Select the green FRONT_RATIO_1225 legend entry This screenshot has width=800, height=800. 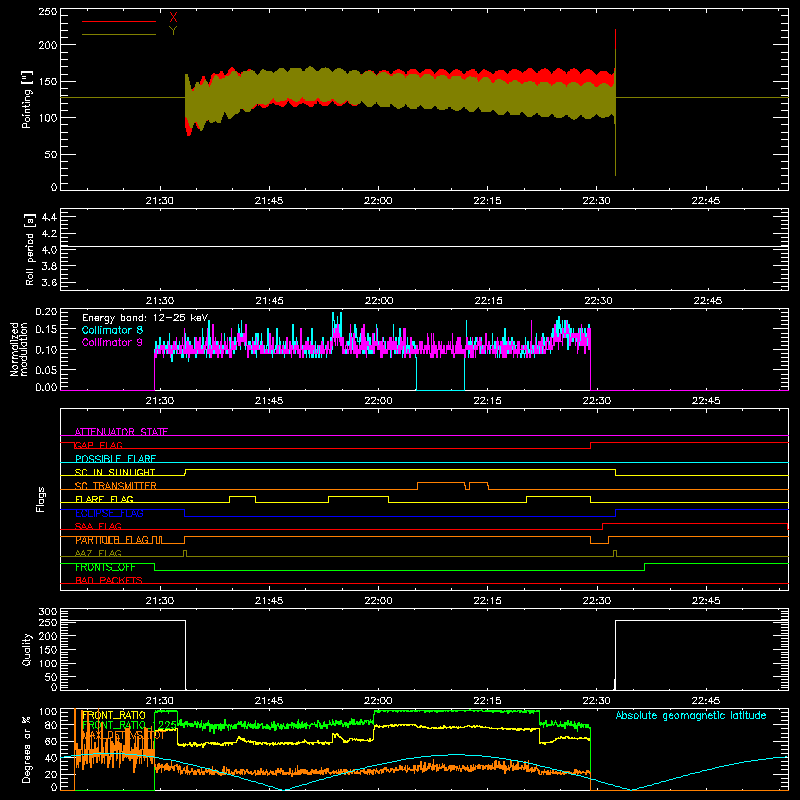tap(129, 725)
